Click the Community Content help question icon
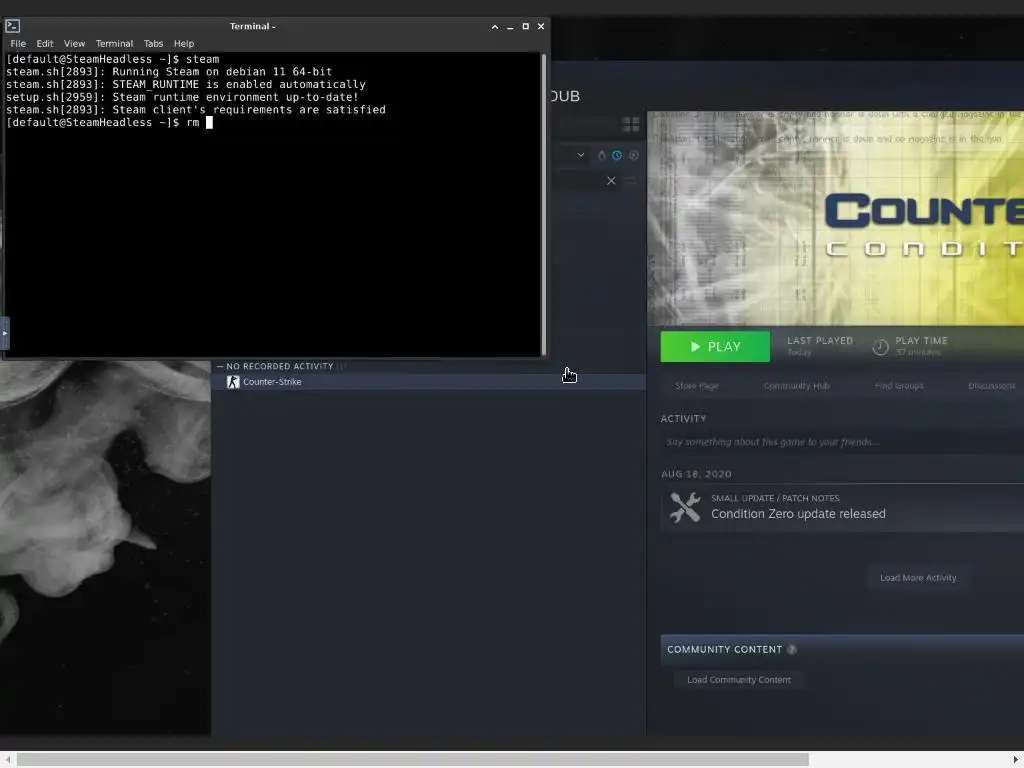The image size is (1024, 768). (x=792, y=650)
